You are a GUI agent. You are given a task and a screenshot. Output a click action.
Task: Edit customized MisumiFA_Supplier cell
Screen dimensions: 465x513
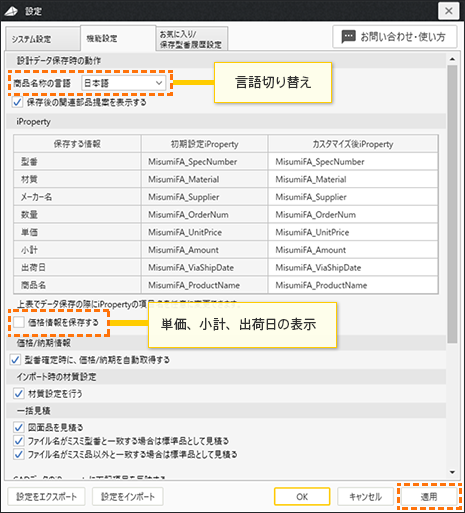tap(353, 197)
